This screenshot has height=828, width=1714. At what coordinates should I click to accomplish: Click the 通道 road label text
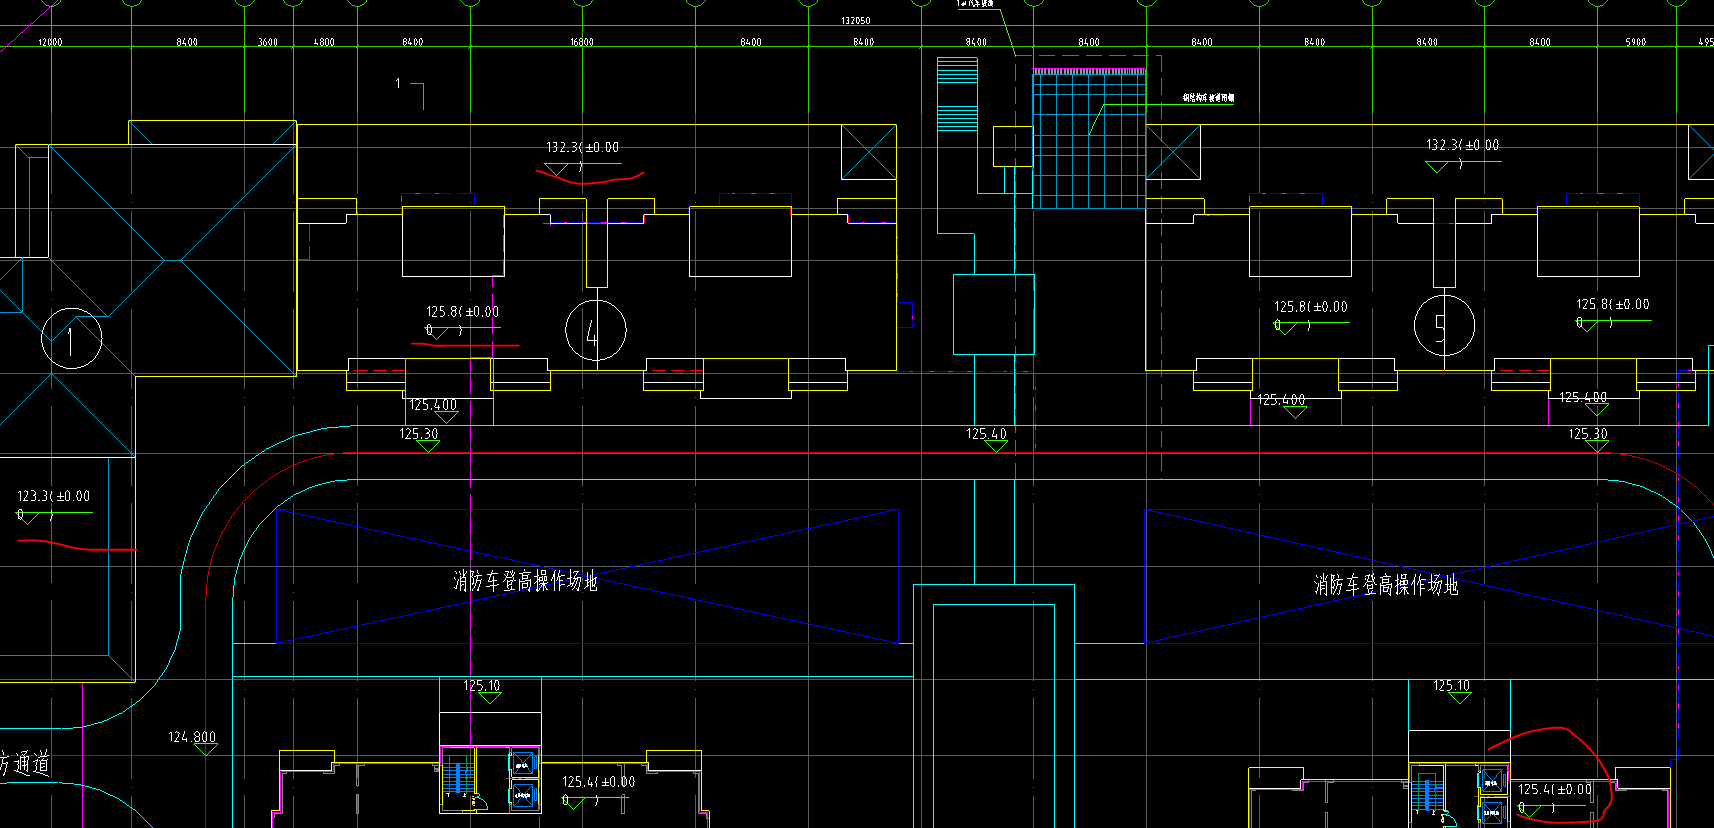32,763
